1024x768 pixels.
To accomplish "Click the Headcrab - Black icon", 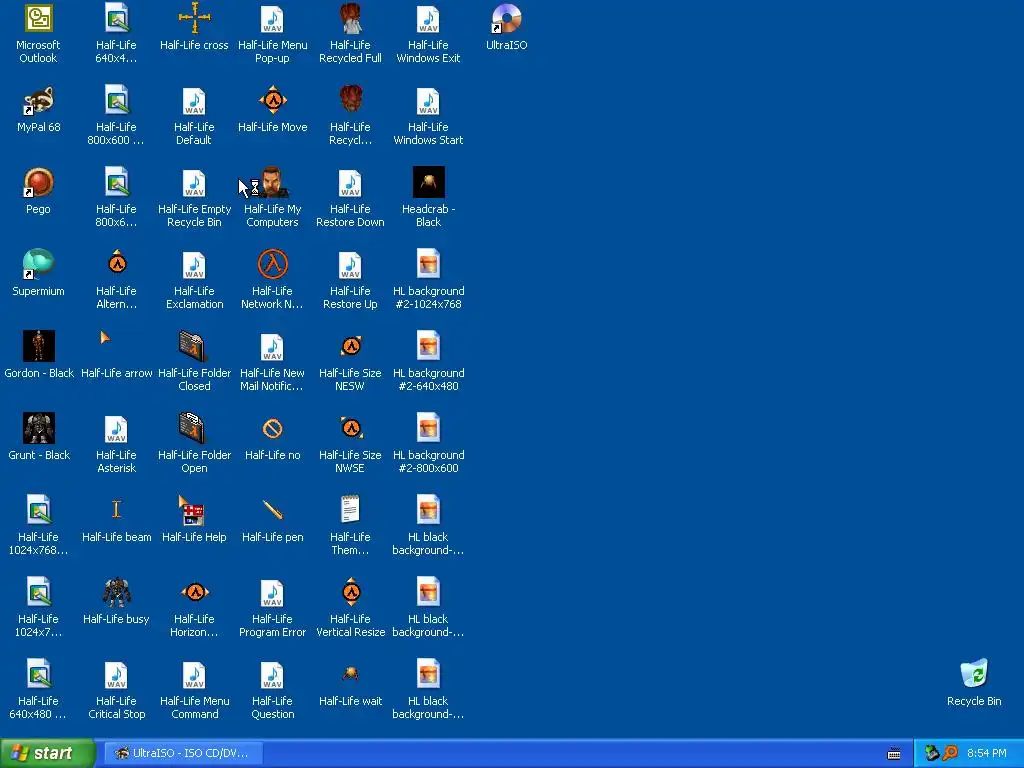I will point(428,198).
